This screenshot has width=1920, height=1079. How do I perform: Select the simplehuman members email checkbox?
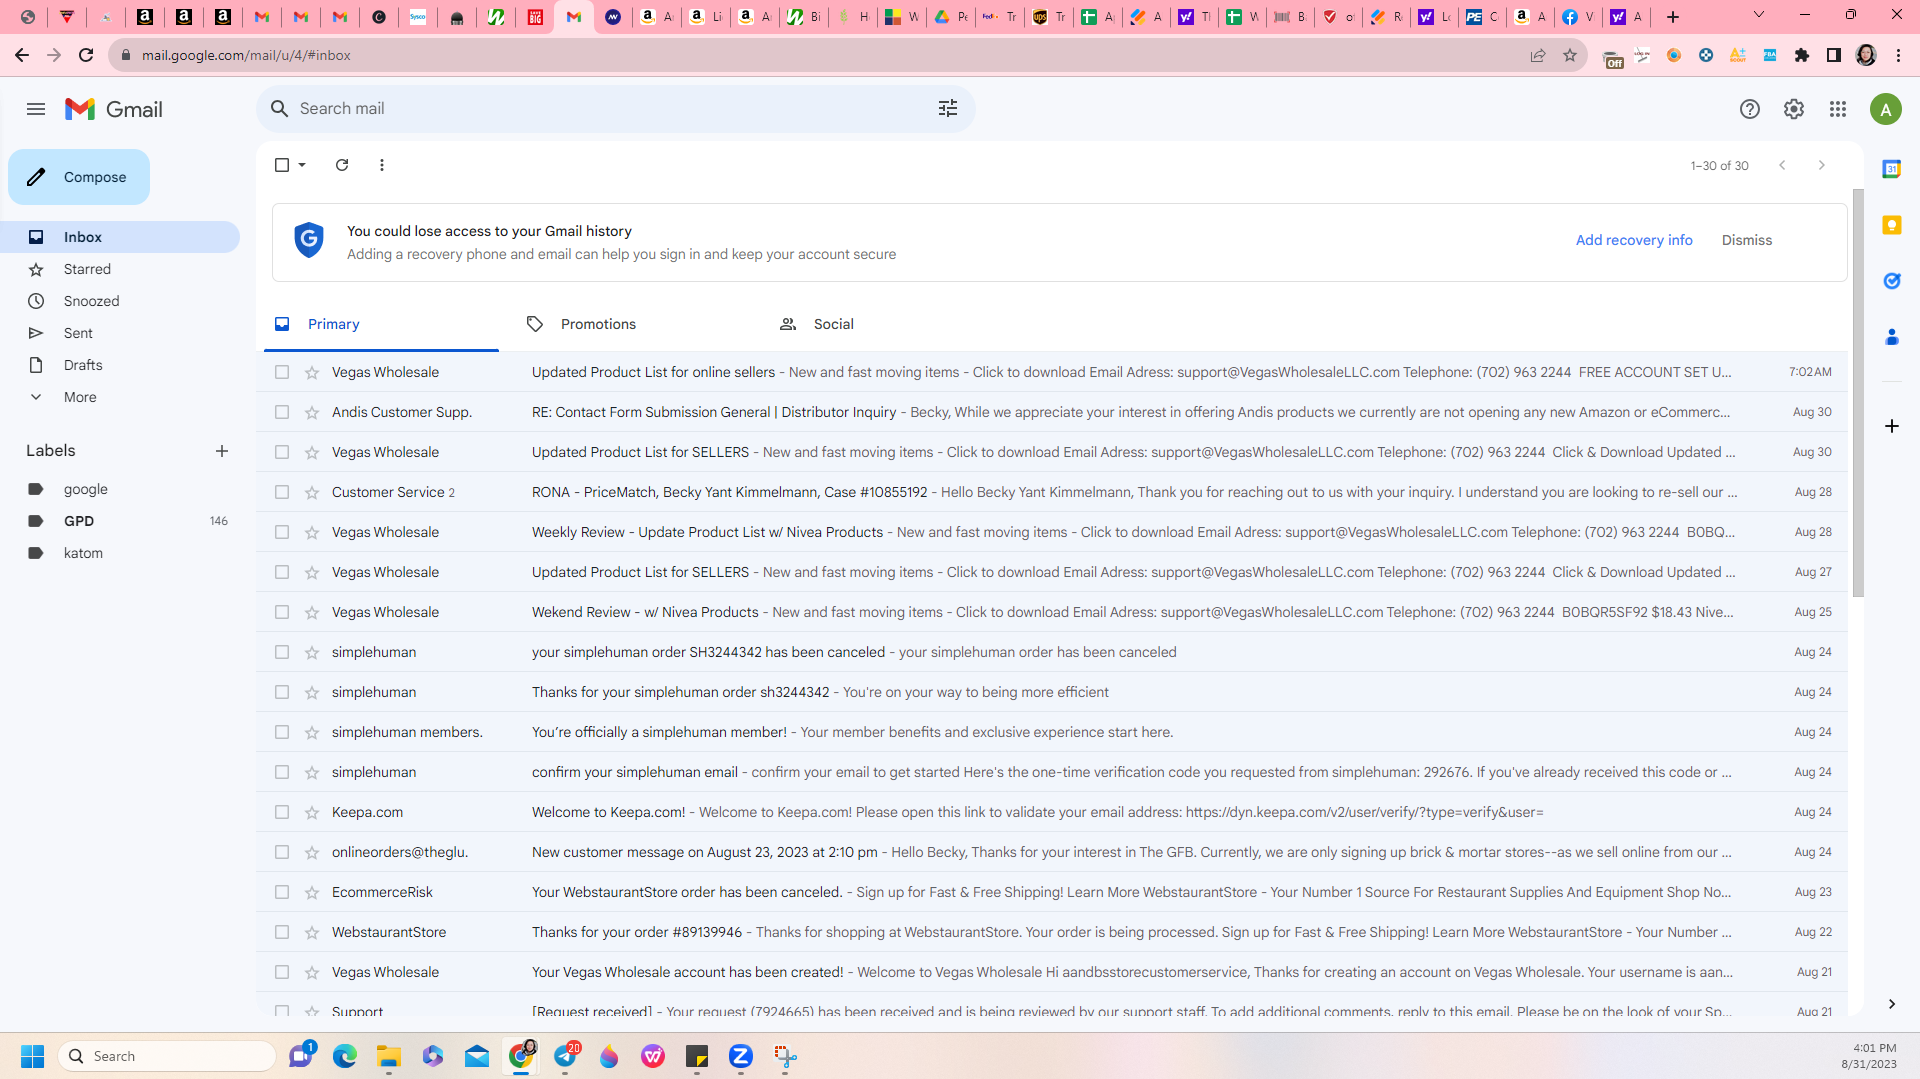[x=282, y=732]
